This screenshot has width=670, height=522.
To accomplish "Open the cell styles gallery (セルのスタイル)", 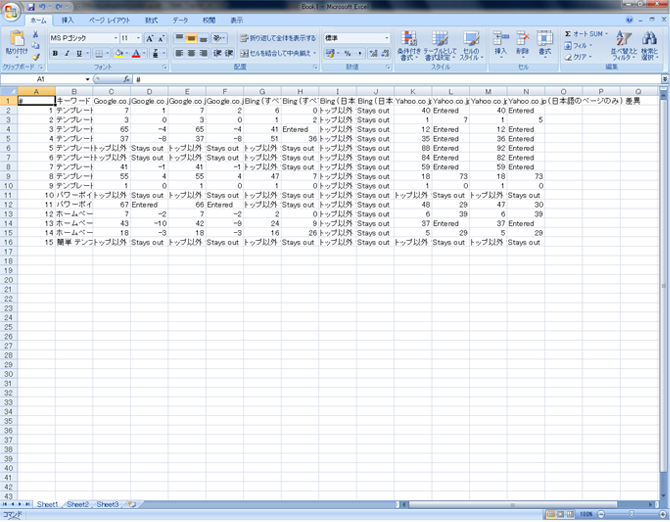I will (x=471, y=45).
